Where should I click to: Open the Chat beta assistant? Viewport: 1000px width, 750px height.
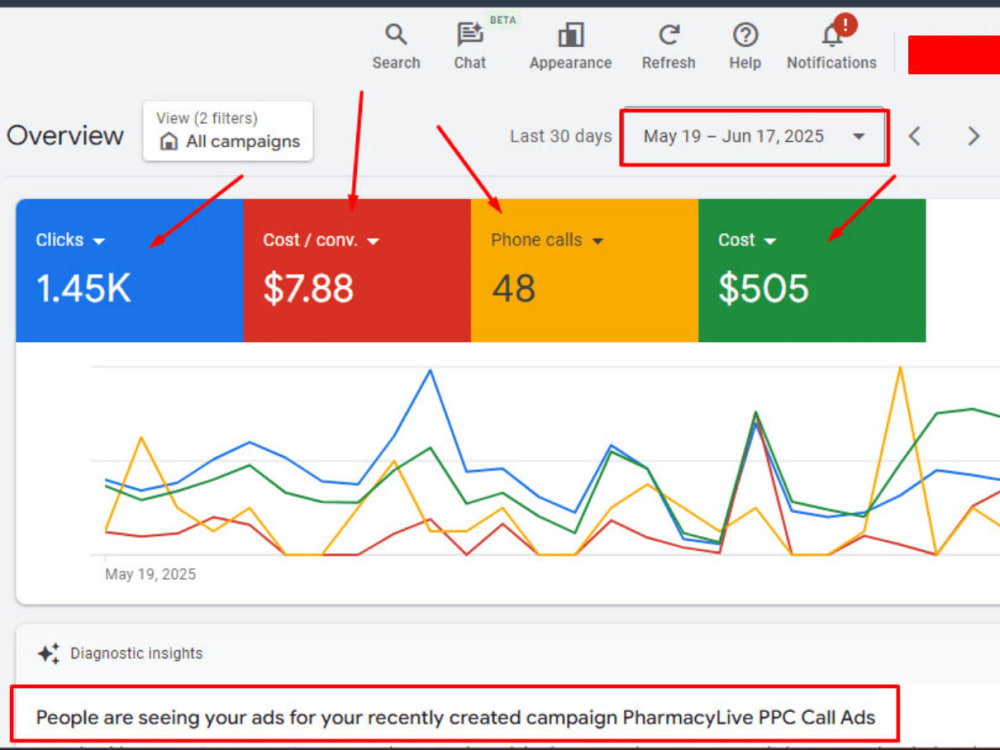[470, 47]
